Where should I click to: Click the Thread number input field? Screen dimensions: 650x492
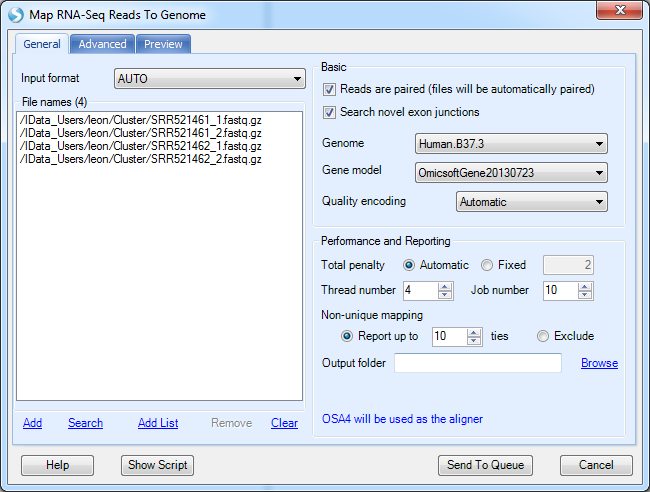[x=421, y=291]
